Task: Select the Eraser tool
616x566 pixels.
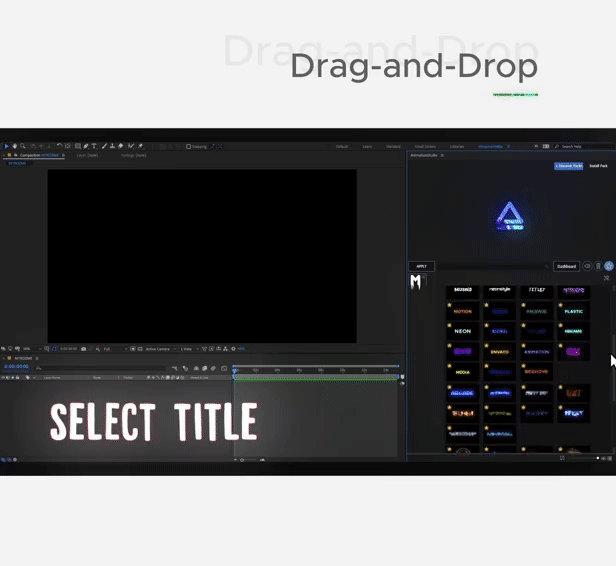Action: click(x=121, y=146)
